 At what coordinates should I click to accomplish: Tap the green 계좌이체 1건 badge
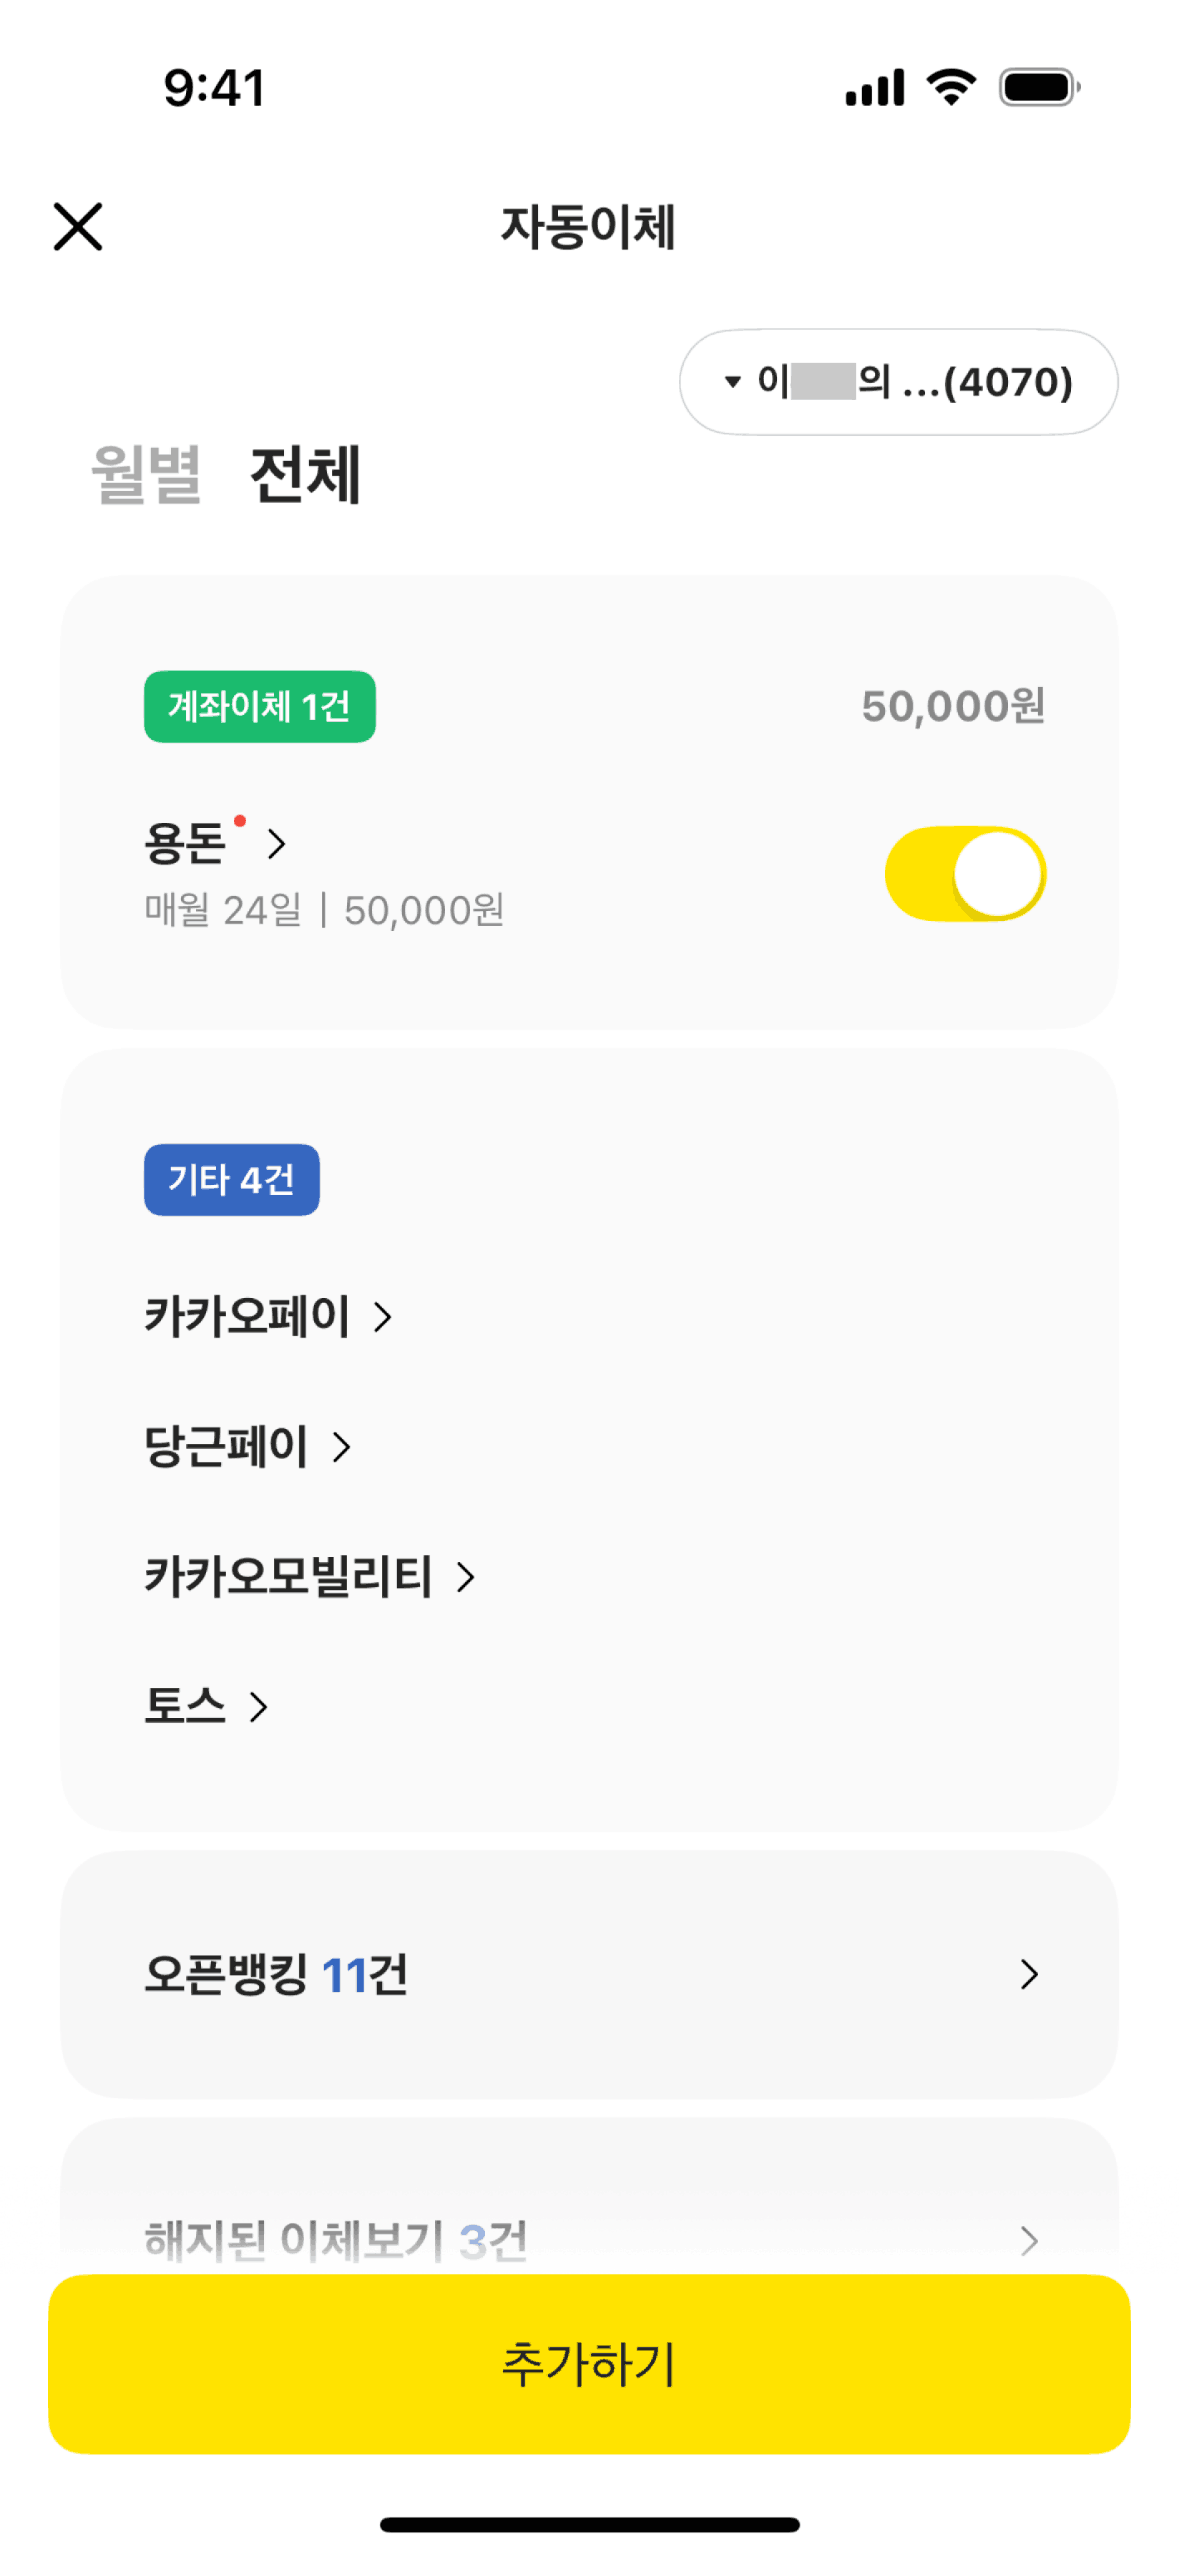click(259, 706)
